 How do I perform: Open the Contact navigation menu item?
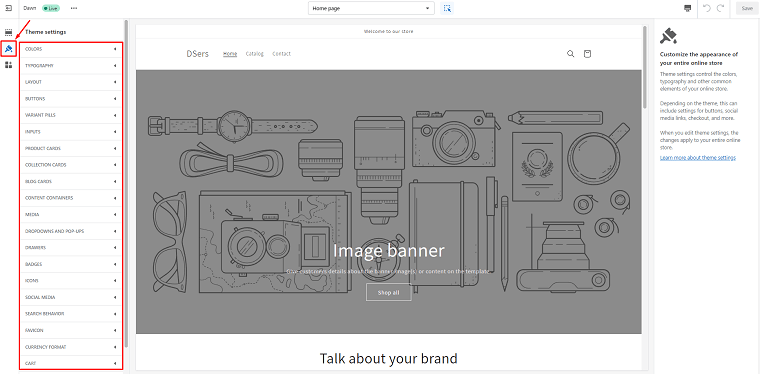point(282,54)
